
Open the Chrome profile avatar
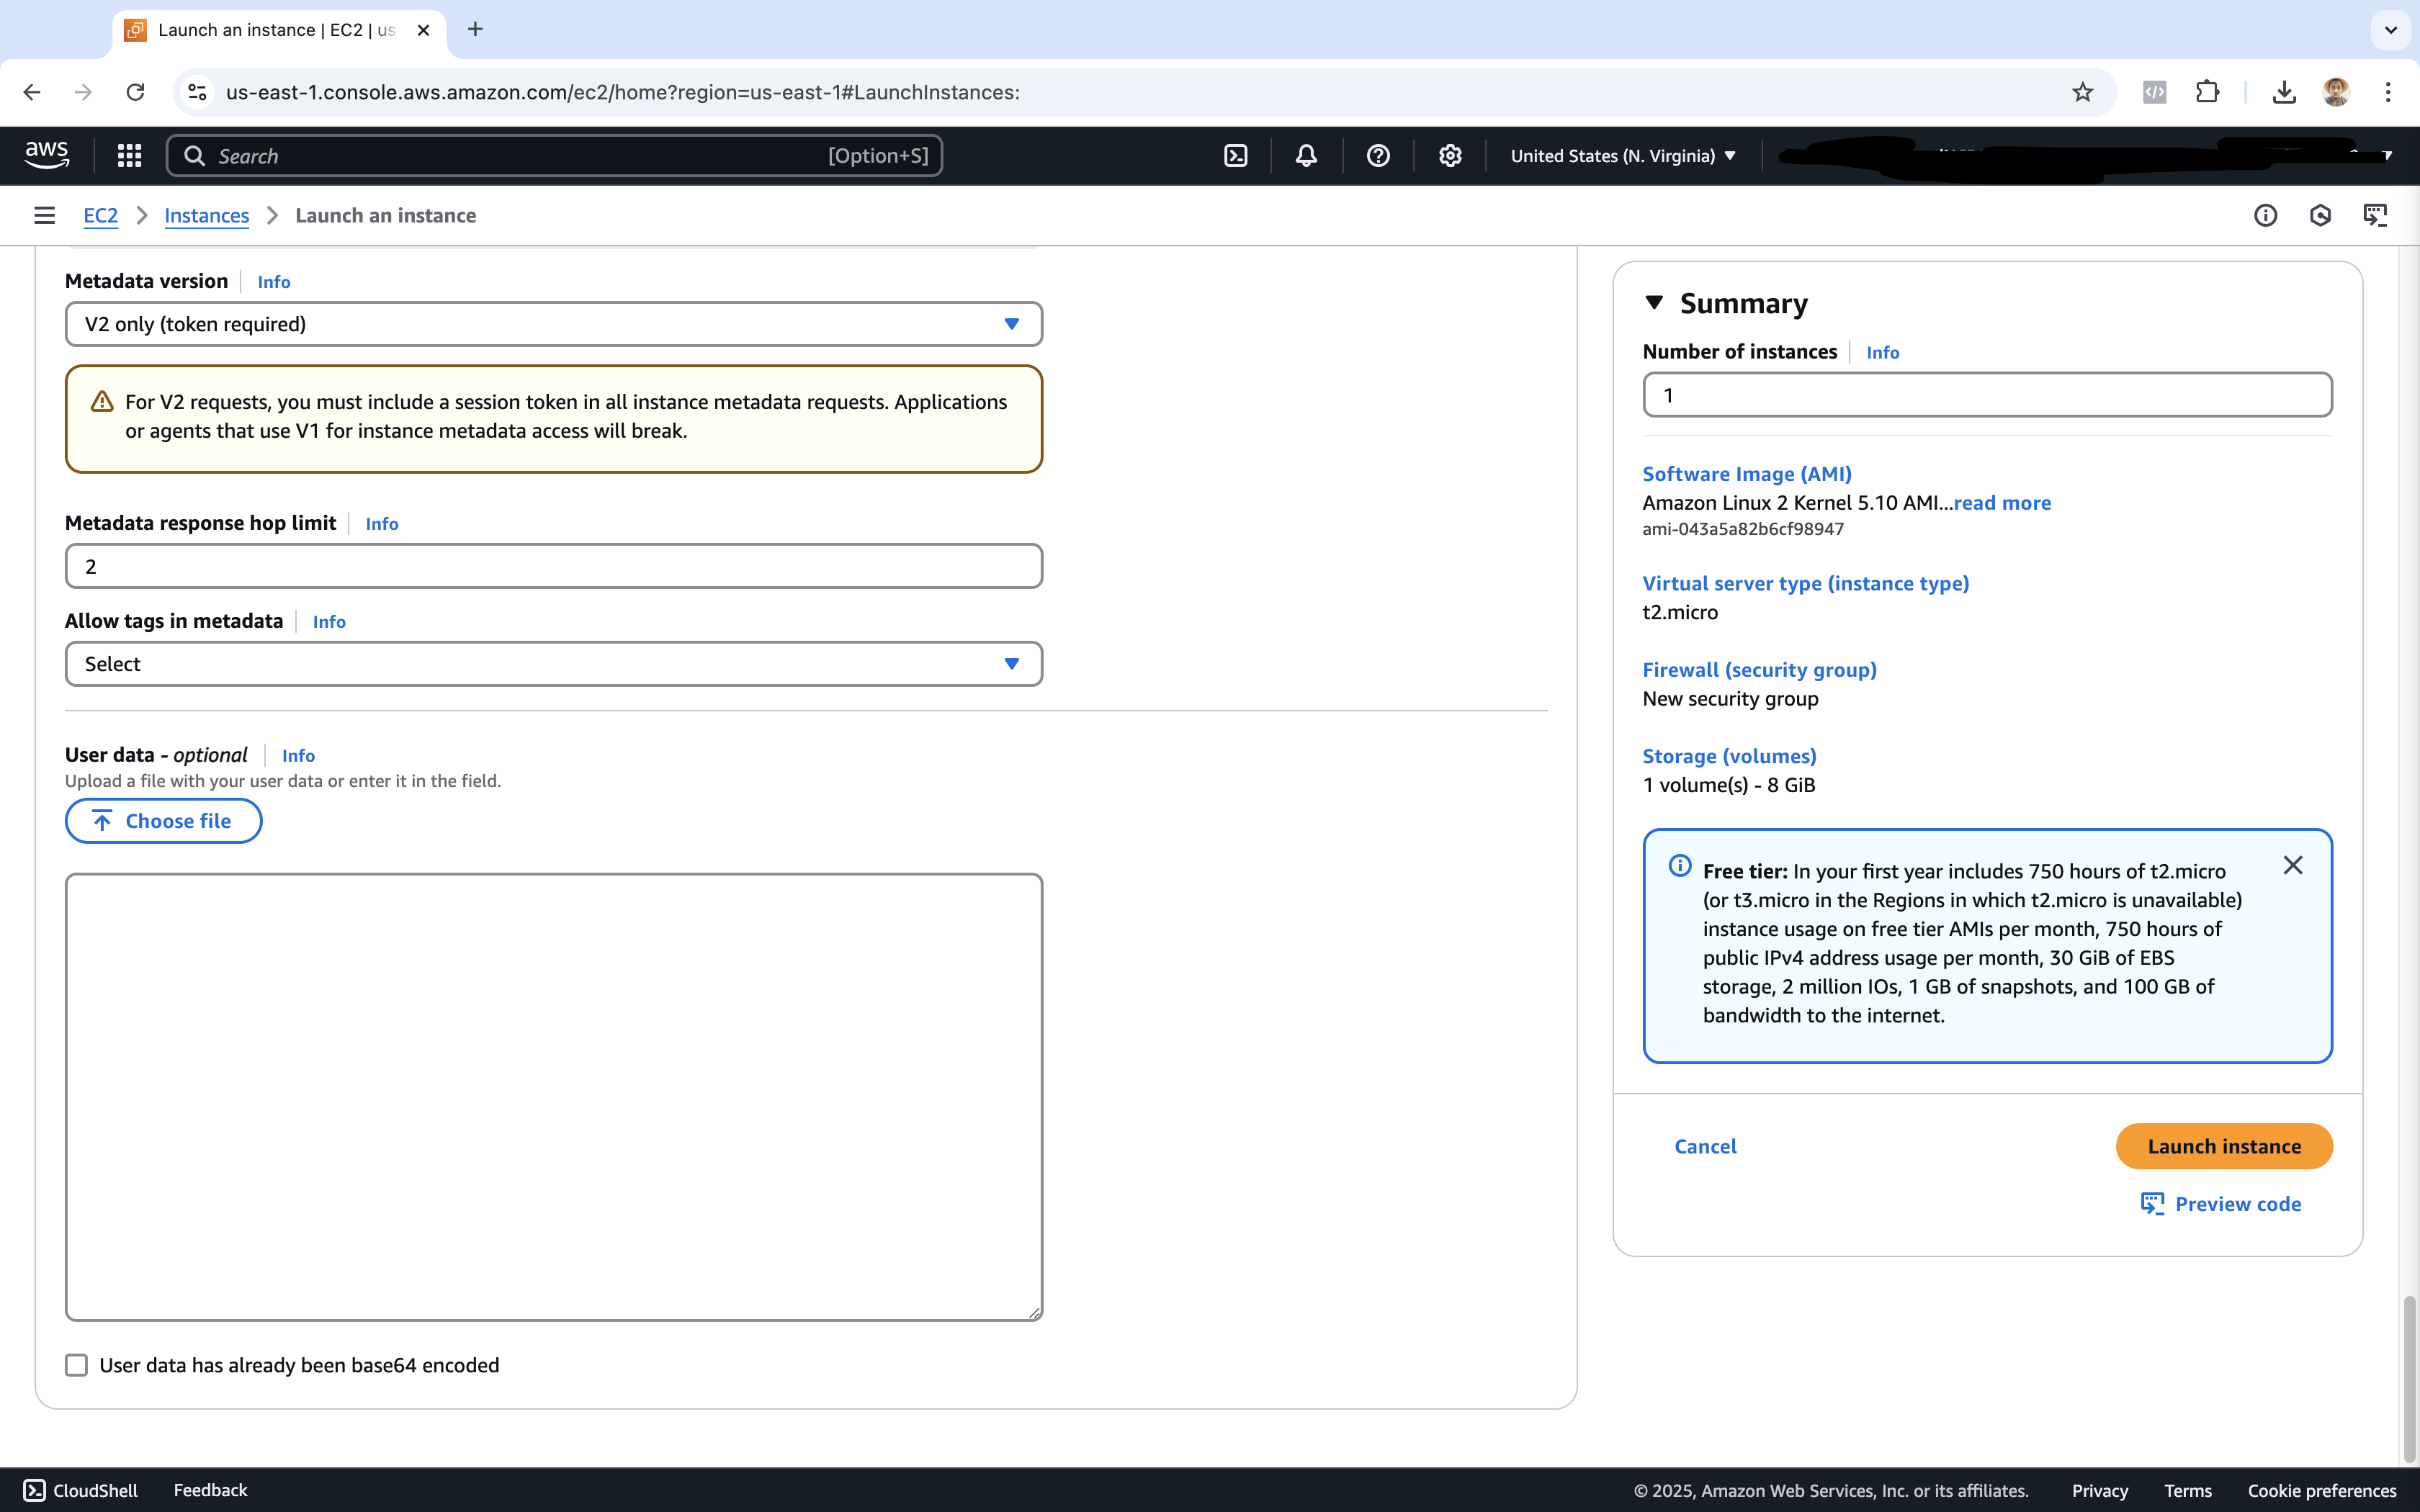click(x=2336, y=92)
